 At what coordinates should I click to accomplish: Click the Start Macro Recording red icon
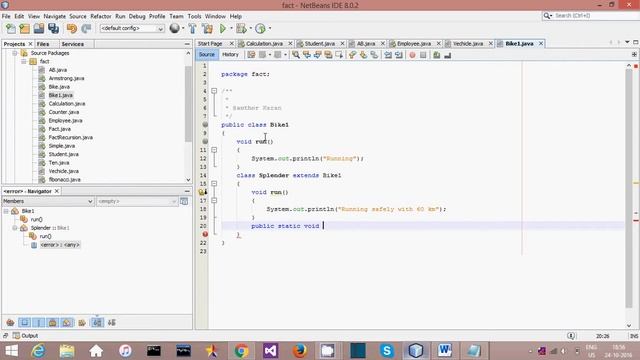click(x=412, y=55)
